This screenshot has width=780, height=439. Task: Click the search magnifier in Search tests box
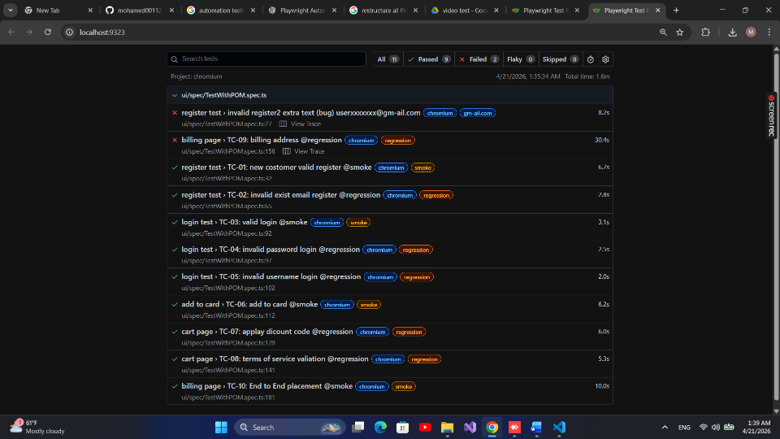coord(174,59)
